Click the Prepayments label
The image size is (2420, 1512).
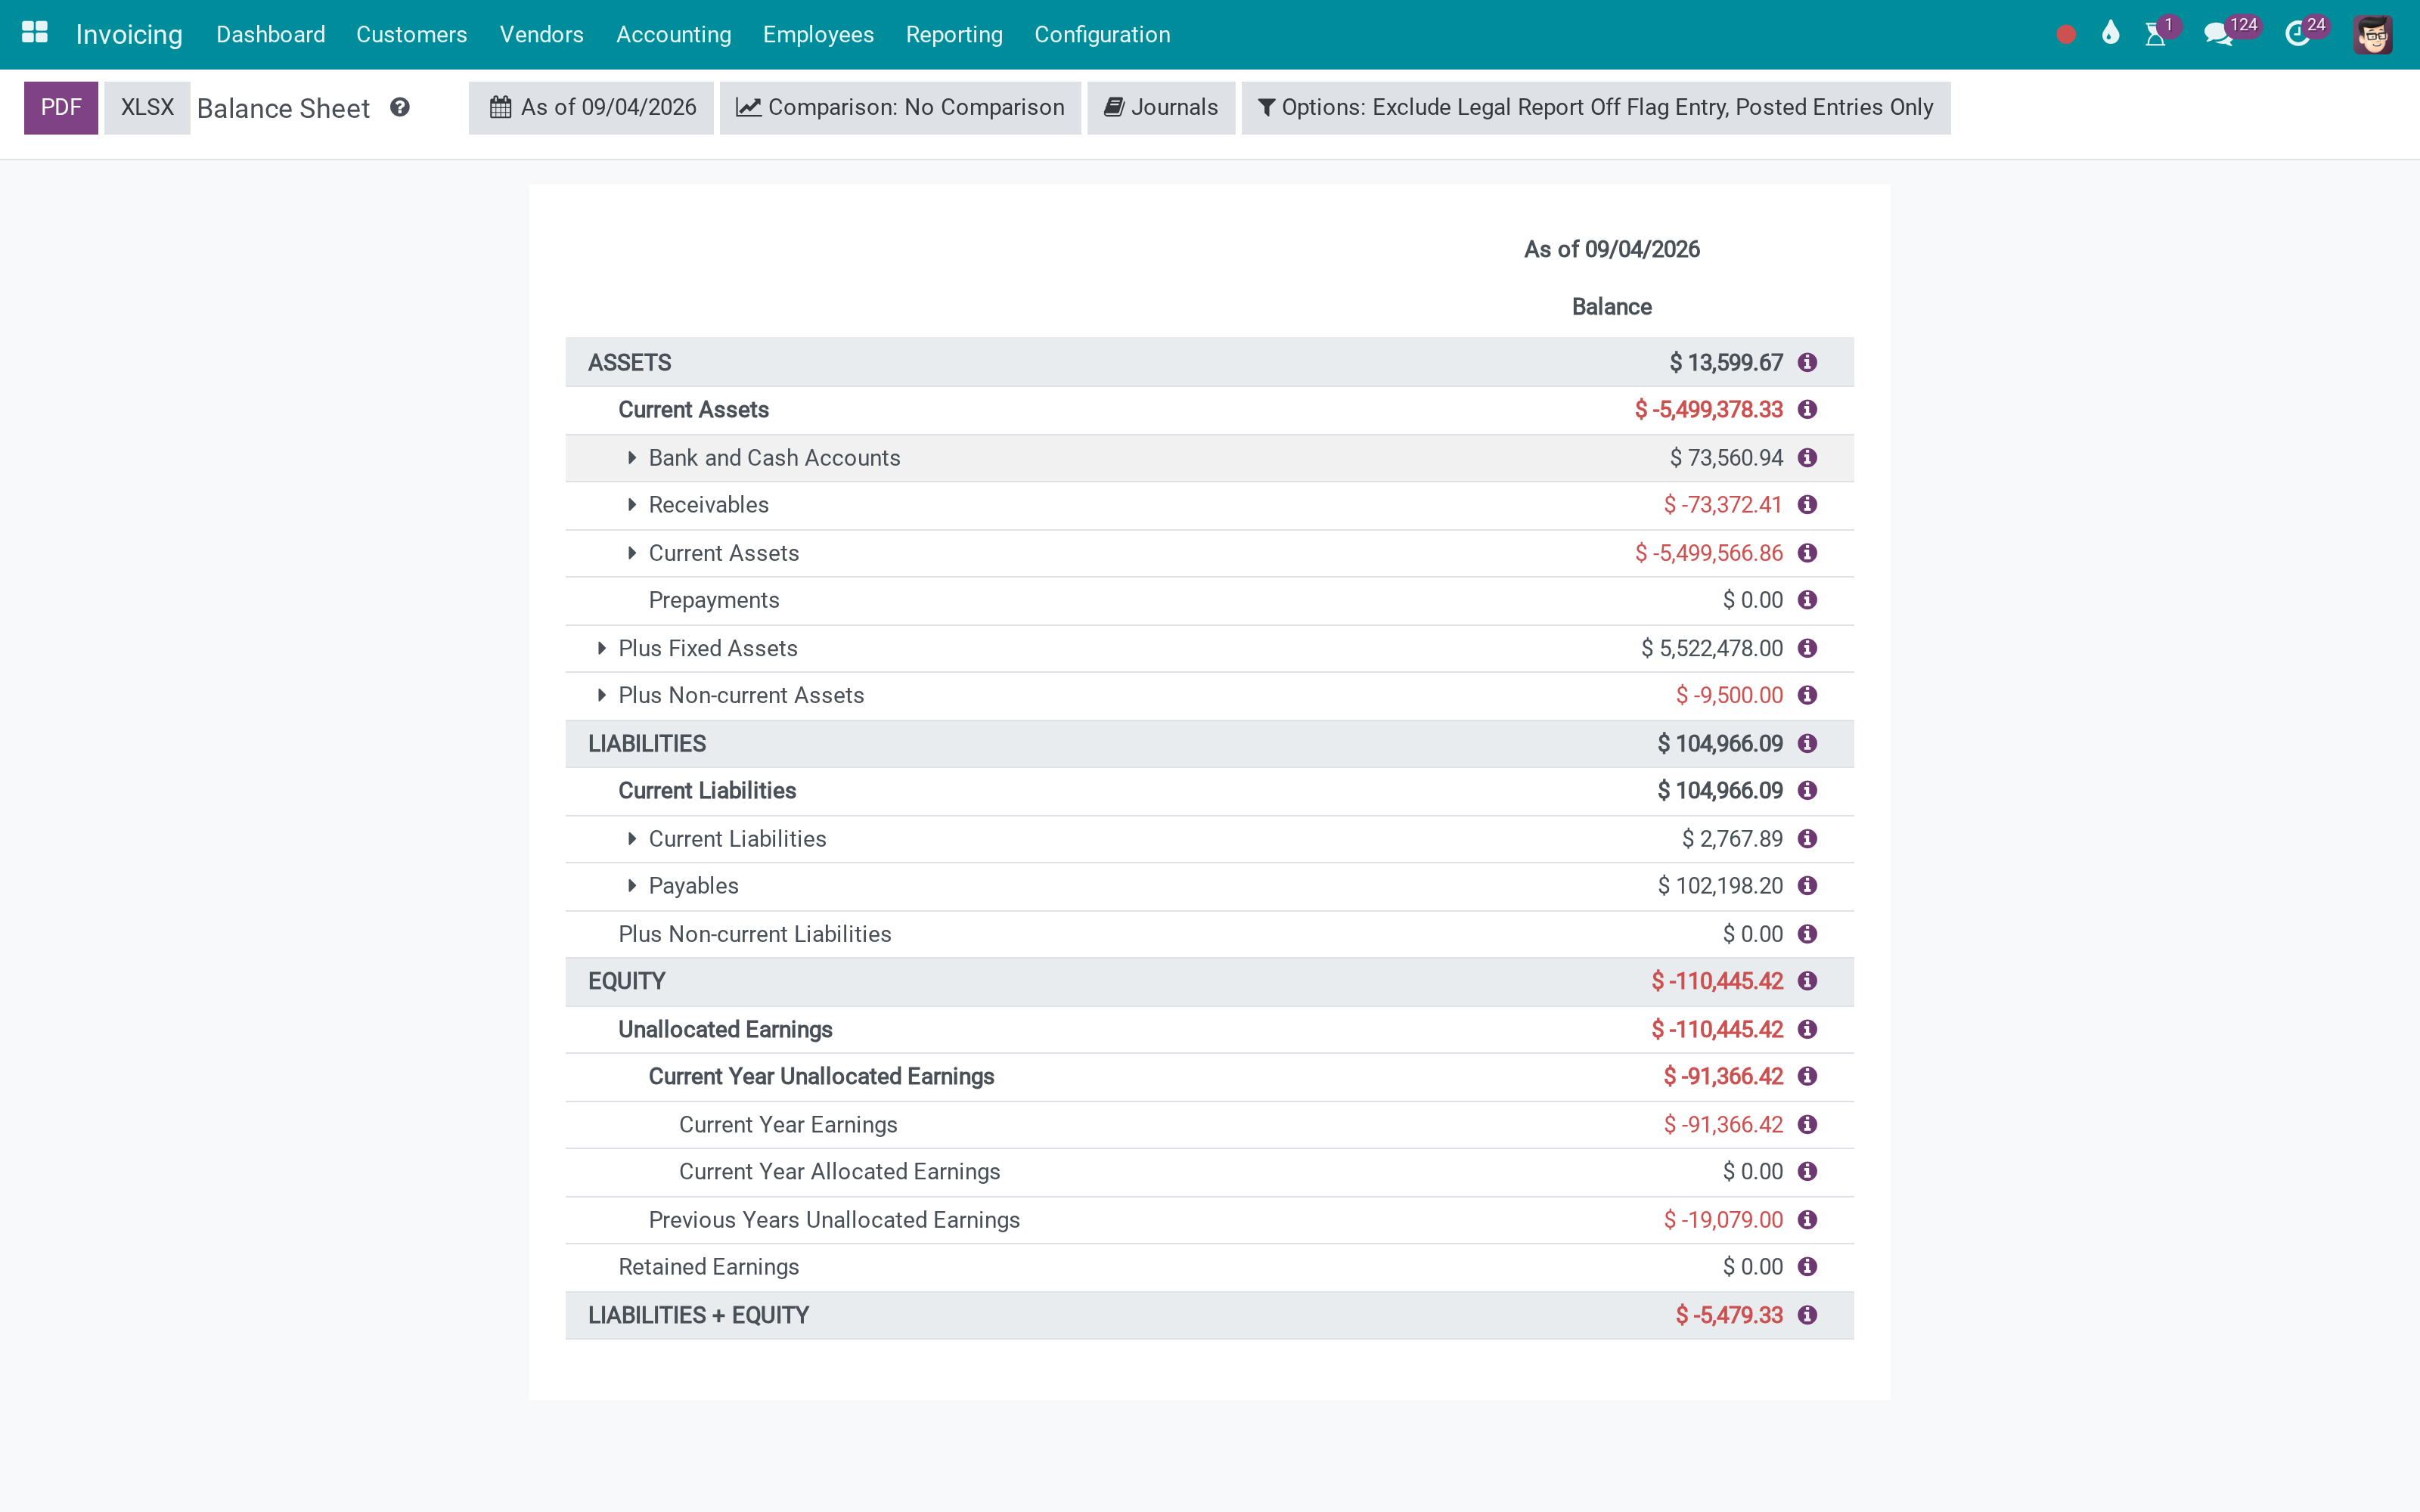point(714,600)
